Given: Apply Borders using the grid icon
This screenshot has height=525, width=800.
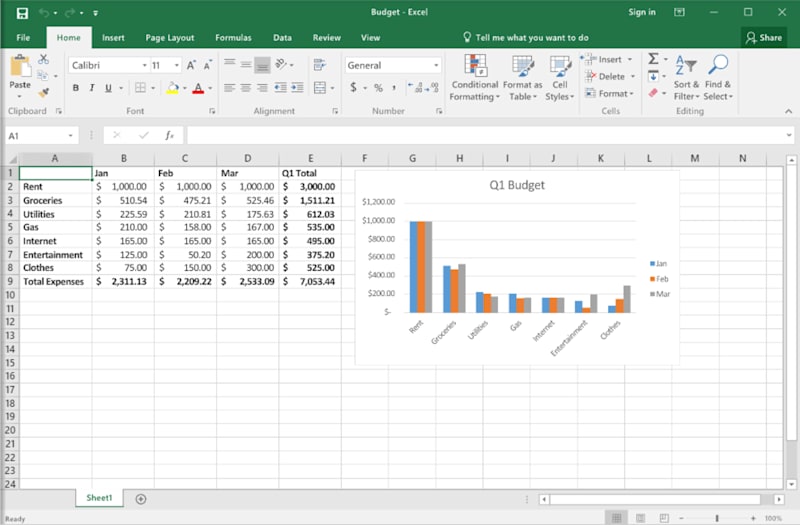Looking at the screenshot, I should tap(140, 88).
